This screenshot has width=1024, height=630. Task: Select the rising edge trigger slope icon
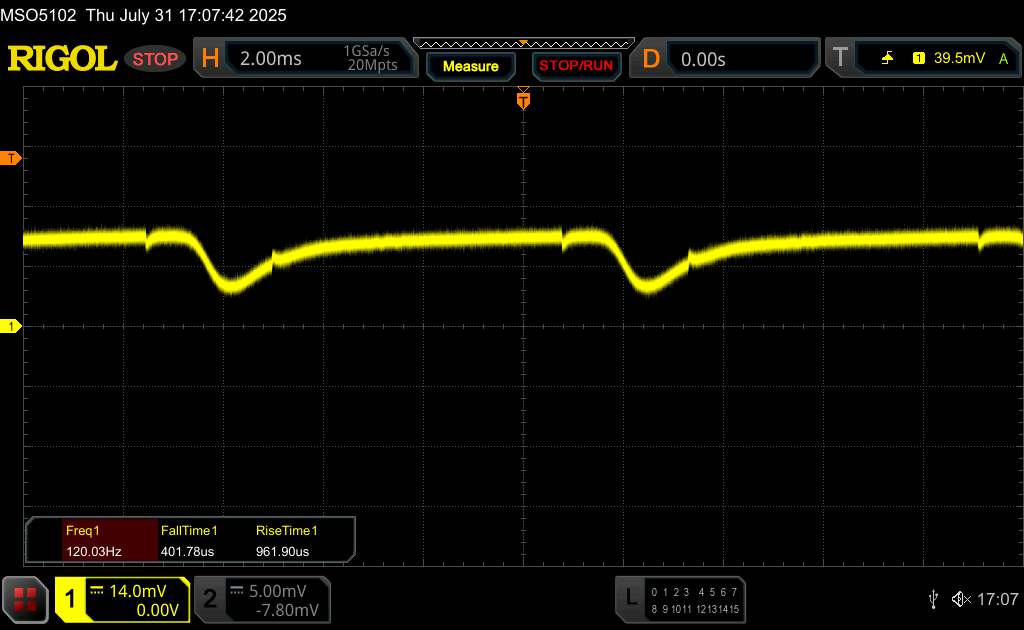click(887, 59)
